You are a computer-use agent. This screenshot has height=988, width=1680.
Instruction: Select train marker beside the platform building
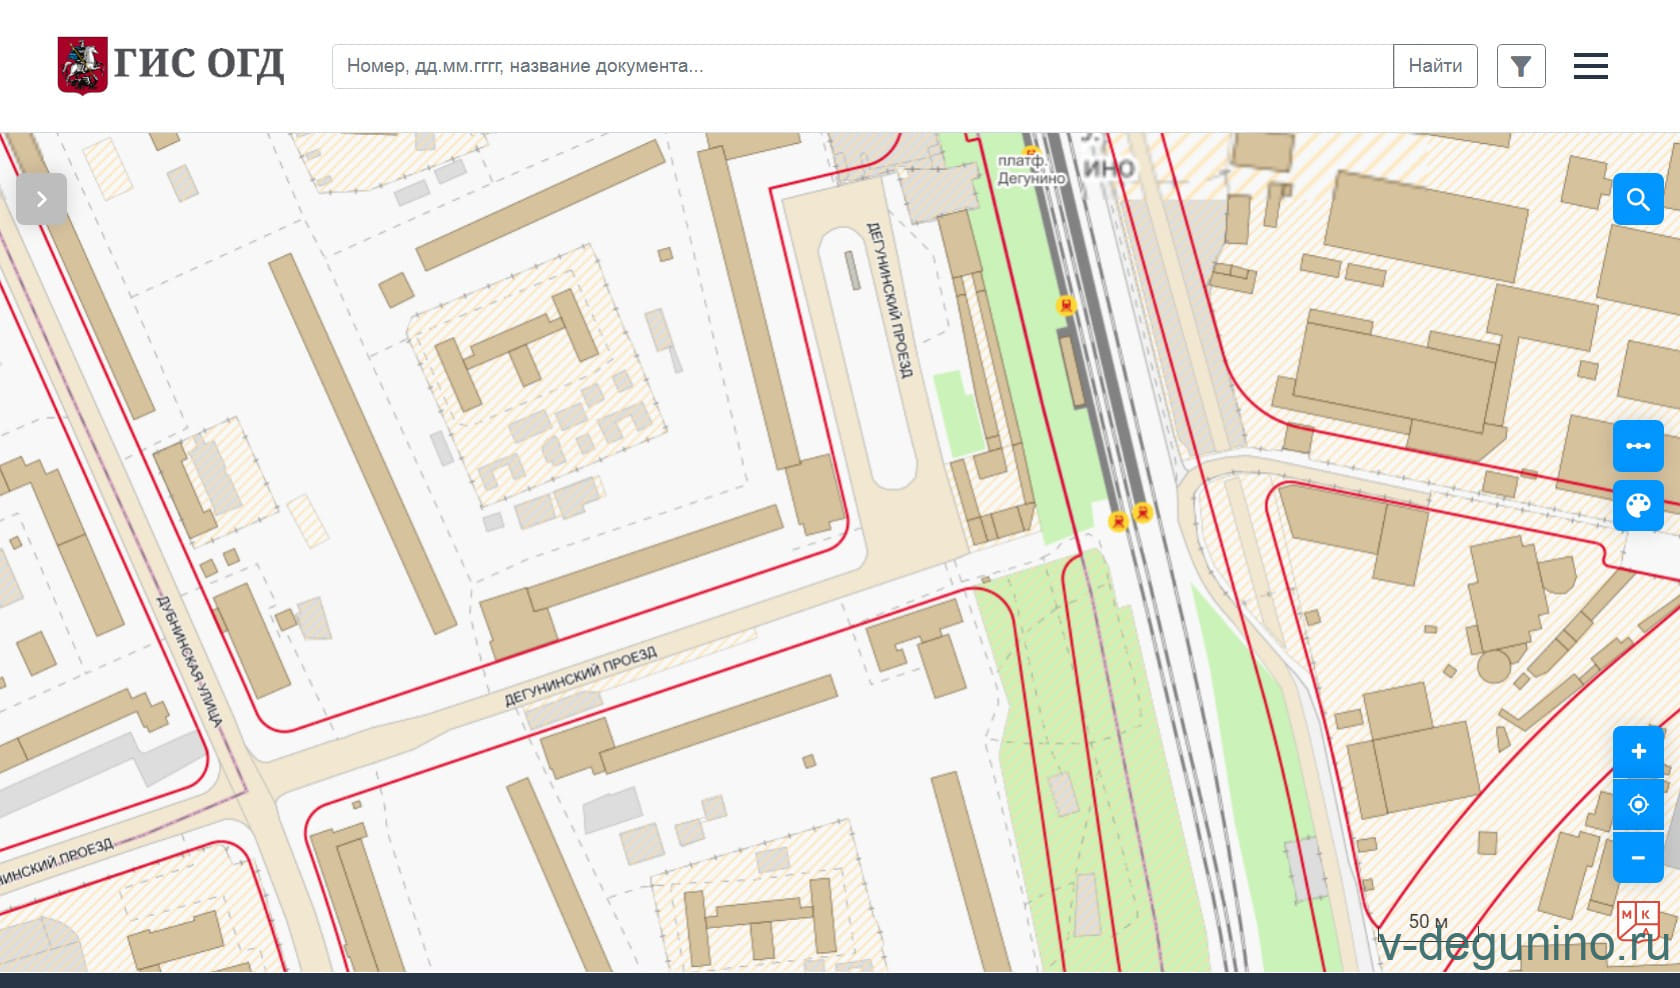pos(1066,305)
